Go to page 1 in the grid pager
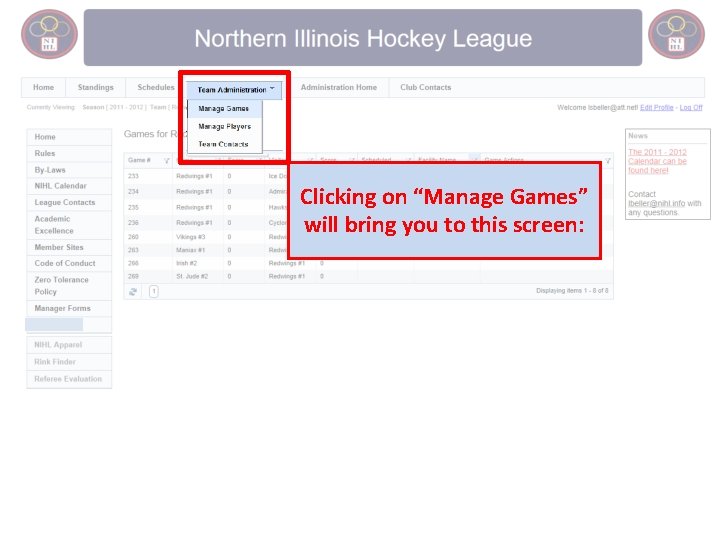720x540 pixels. (x=154, y=291)
